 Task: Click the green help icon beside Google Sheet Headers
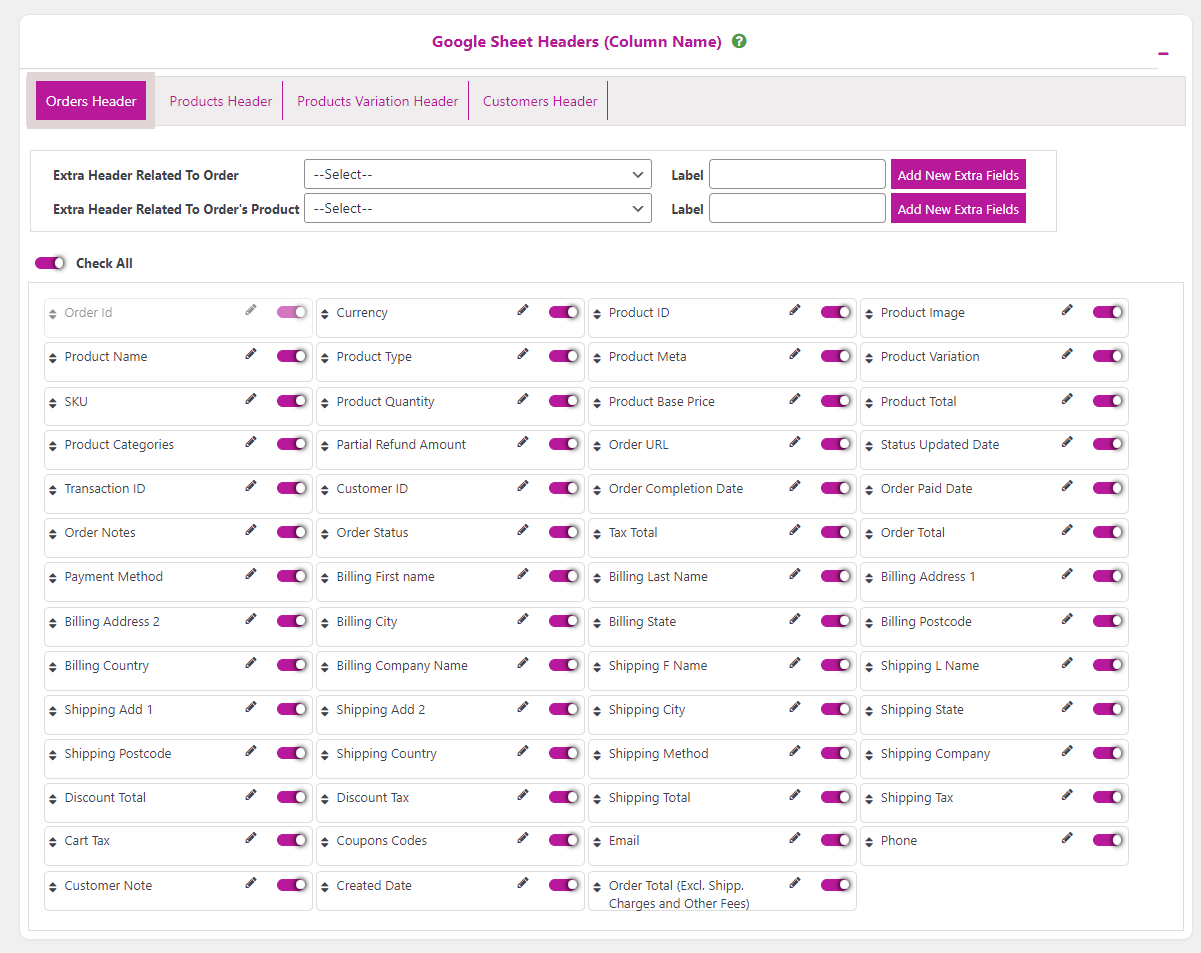pyautogui.click(x=739, y=41)
